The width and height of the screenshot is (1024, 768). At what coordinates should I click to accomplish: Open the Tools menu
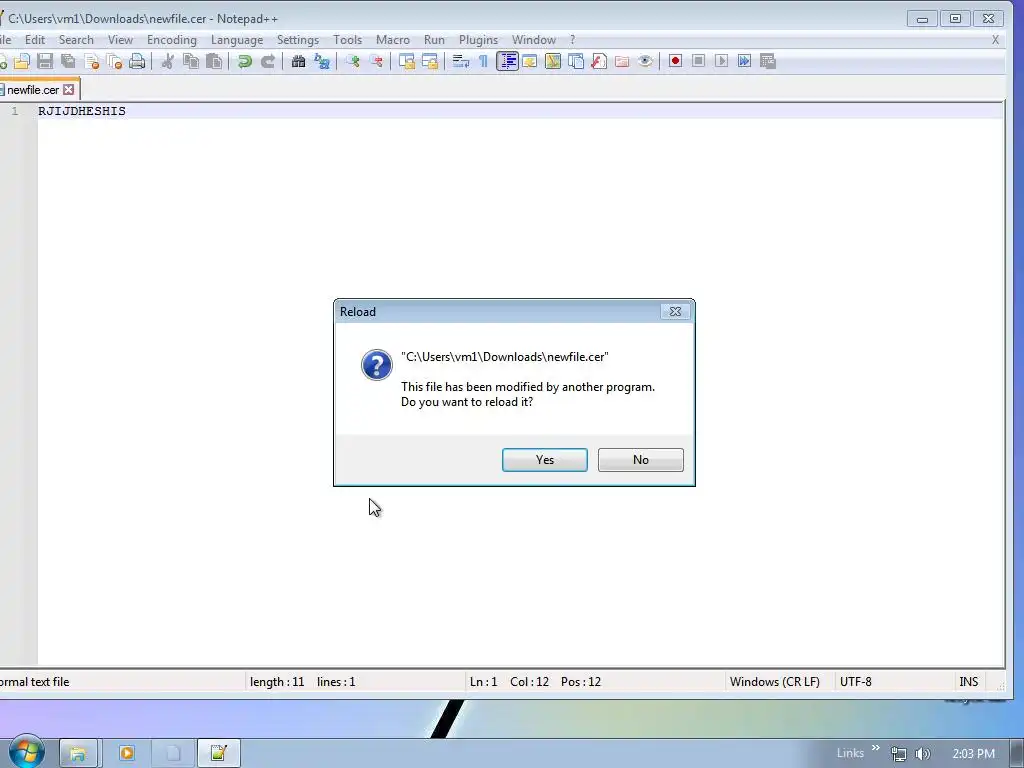(x=347, y=40)
